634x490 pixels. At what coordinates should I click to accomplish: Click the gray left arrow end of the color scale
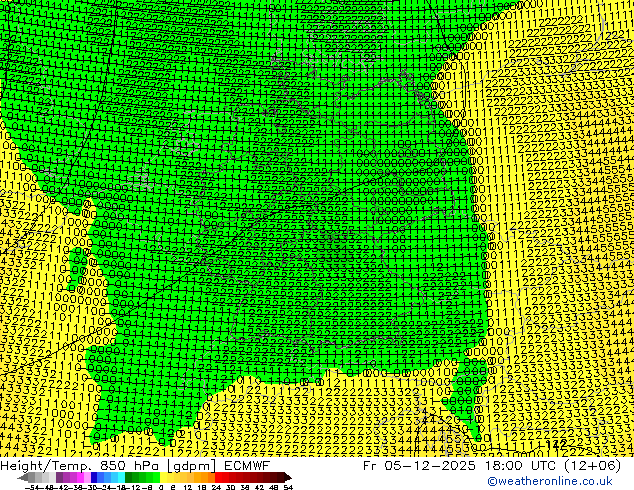point(22,478)
